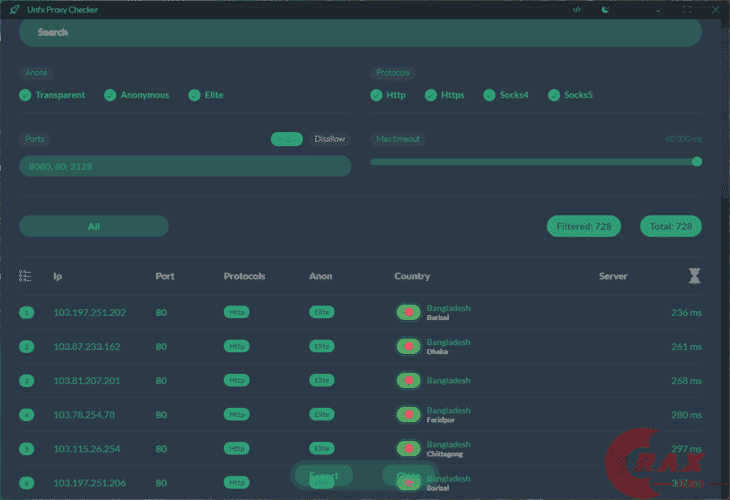Sort the table by Port column
Image resolution: width=730 pixels, height=500 pixels.
[165, 276]
